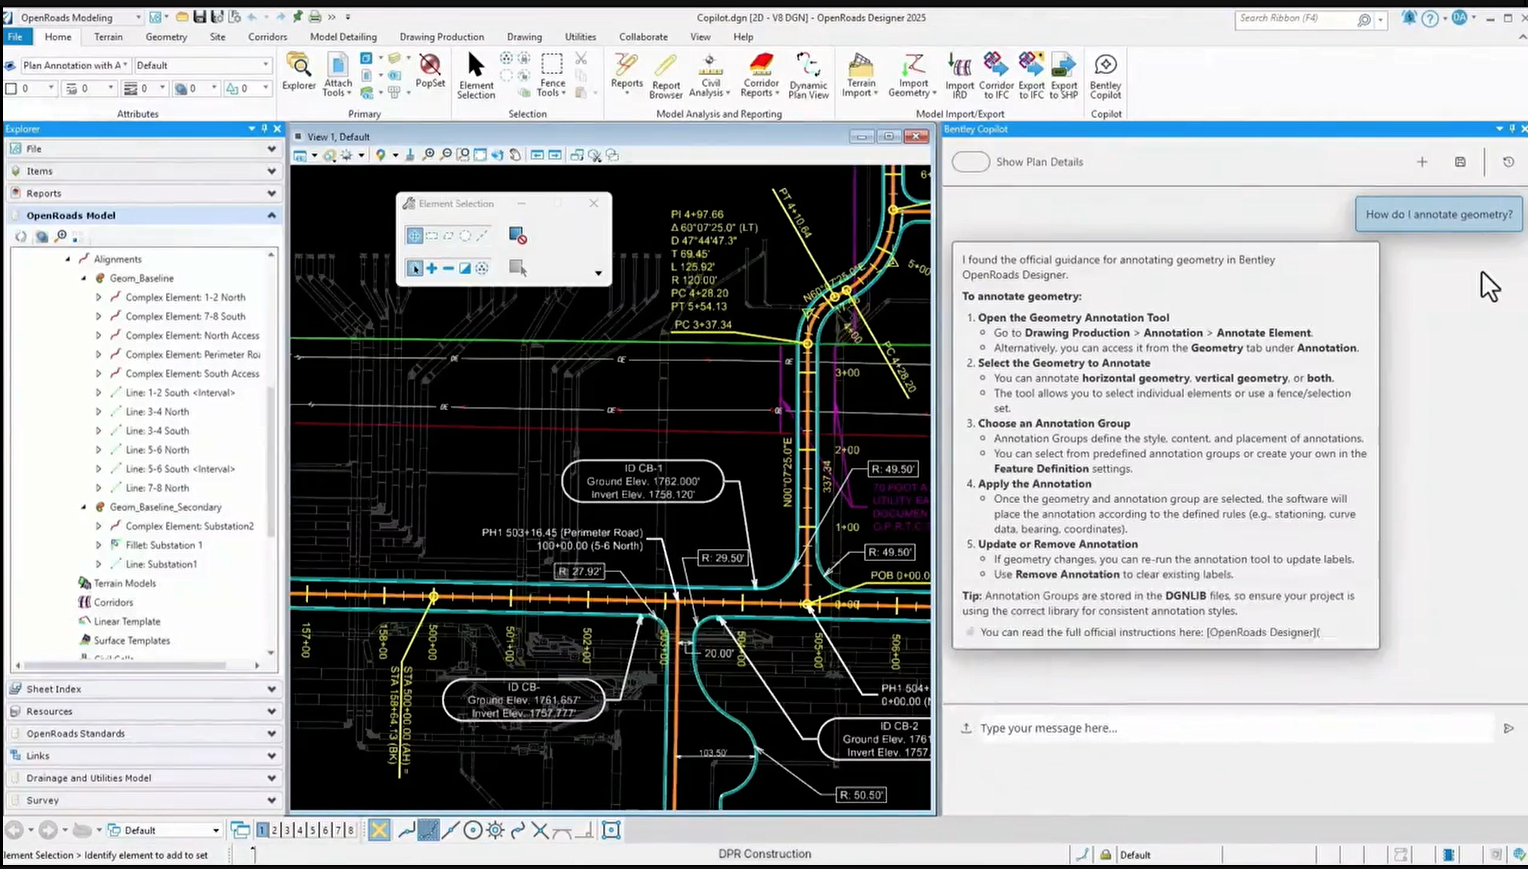The height and width of the screenshot is (869, 1528).
Task: Select Block mode in Element Selection dialog
Action: pos(432,236)
